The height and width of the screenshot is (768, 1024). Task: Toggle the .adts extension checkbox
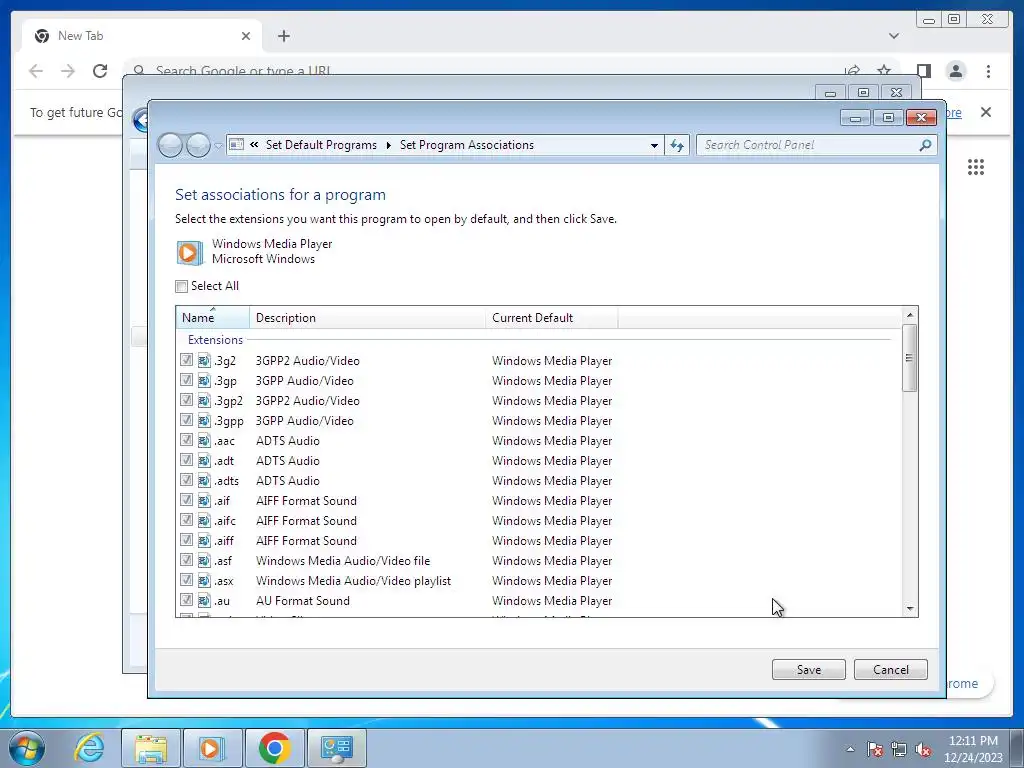click(186, 480)
